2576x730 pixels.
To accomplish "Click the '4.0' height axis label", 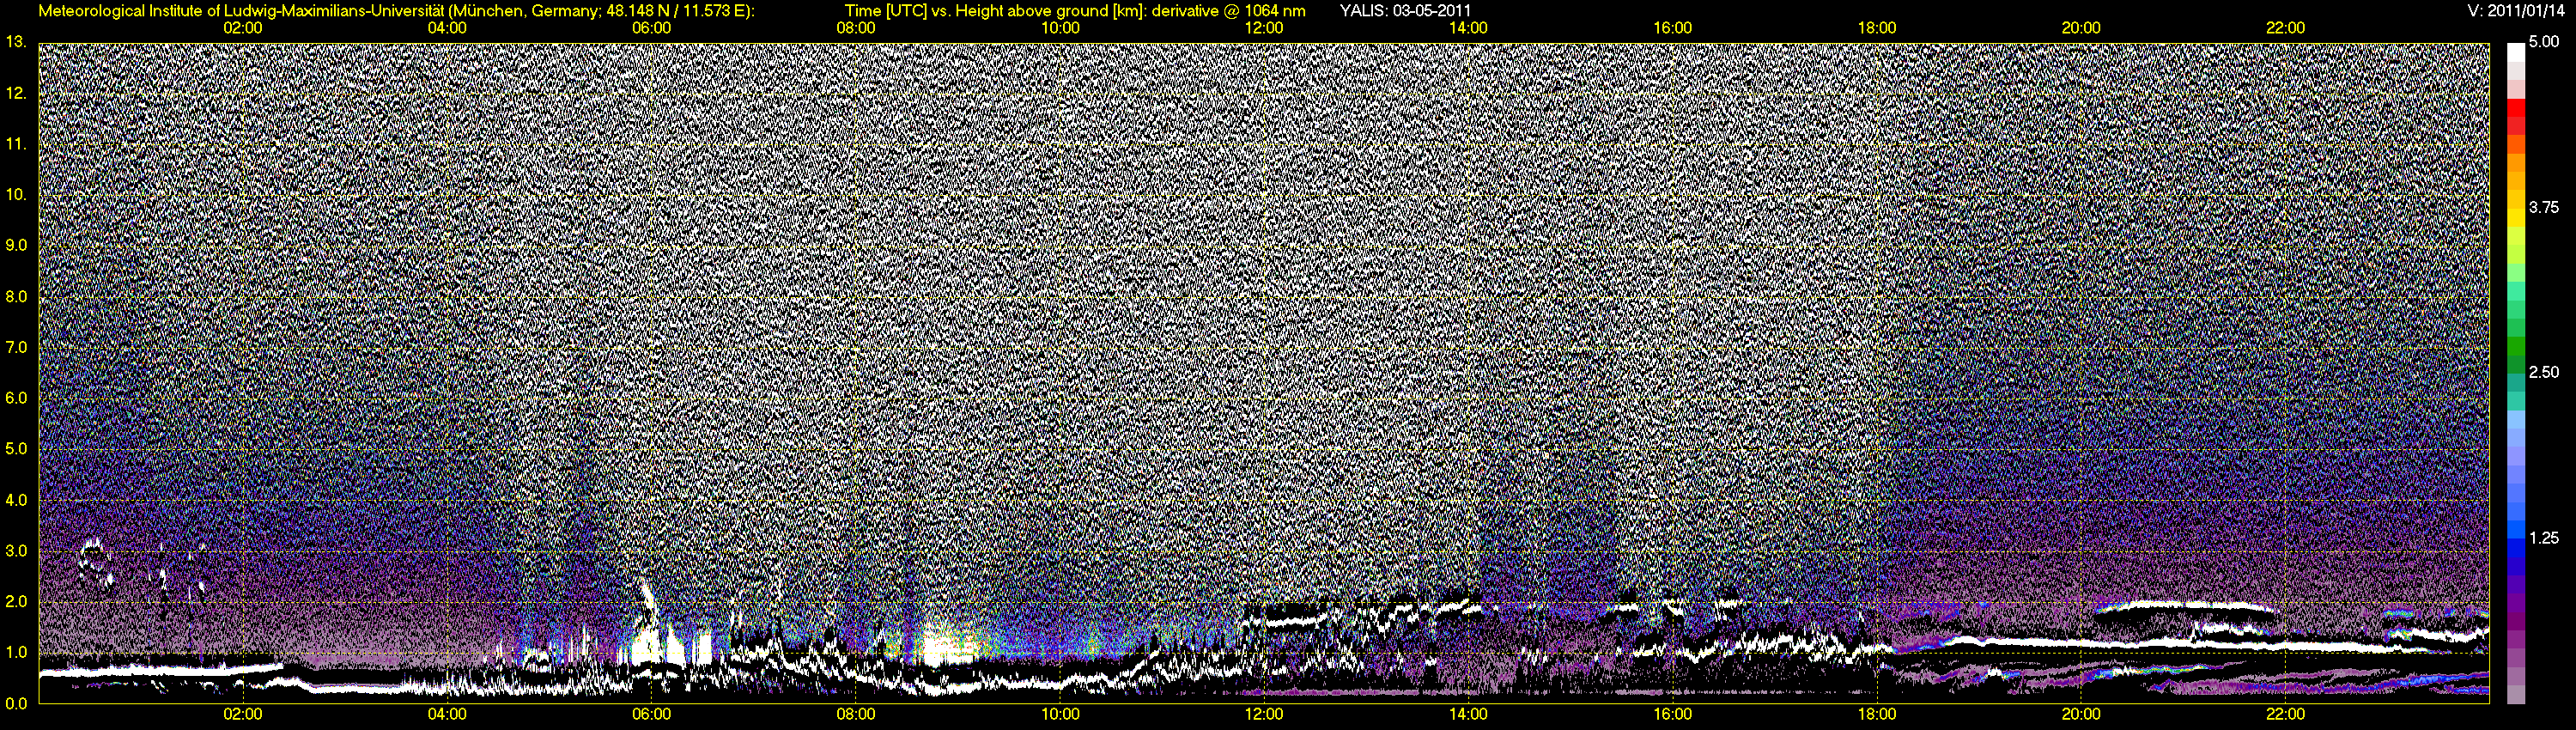I will (16, 500).
